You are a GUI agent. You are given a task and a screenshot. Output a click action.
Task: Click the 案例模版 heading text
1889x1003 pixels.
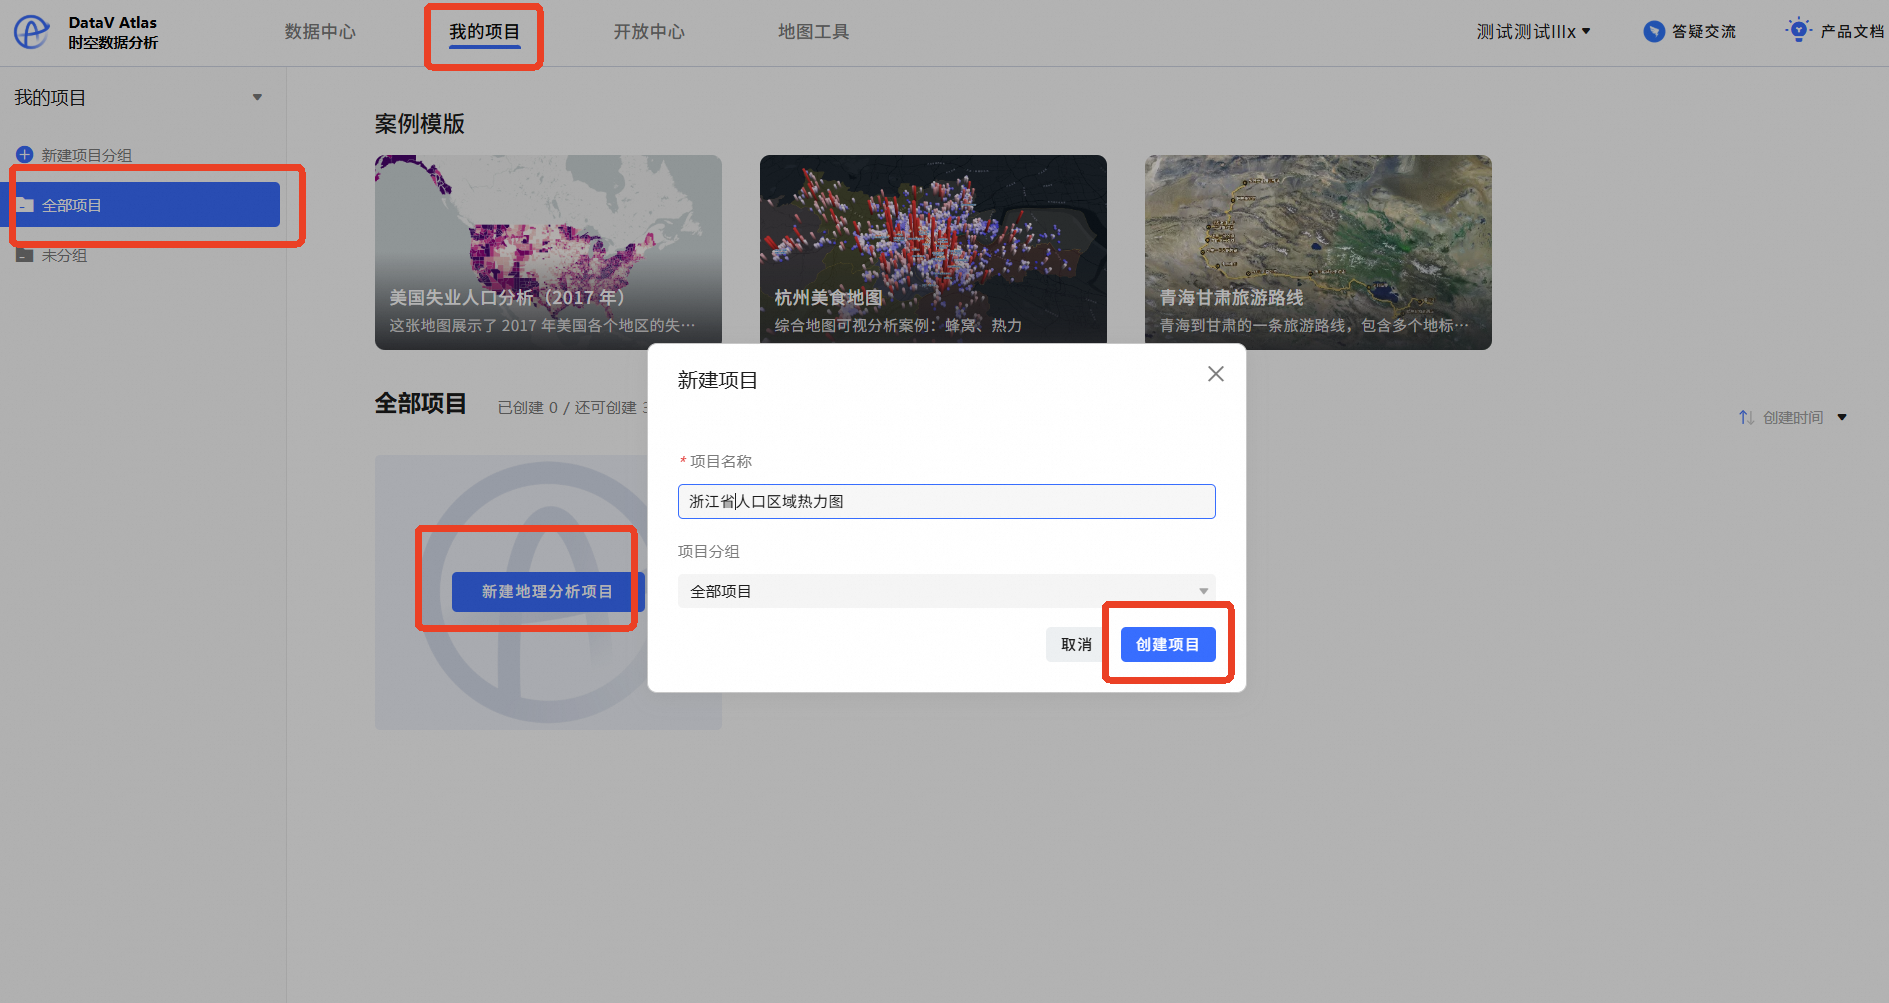pyautogui.click(x=420, y=124)
